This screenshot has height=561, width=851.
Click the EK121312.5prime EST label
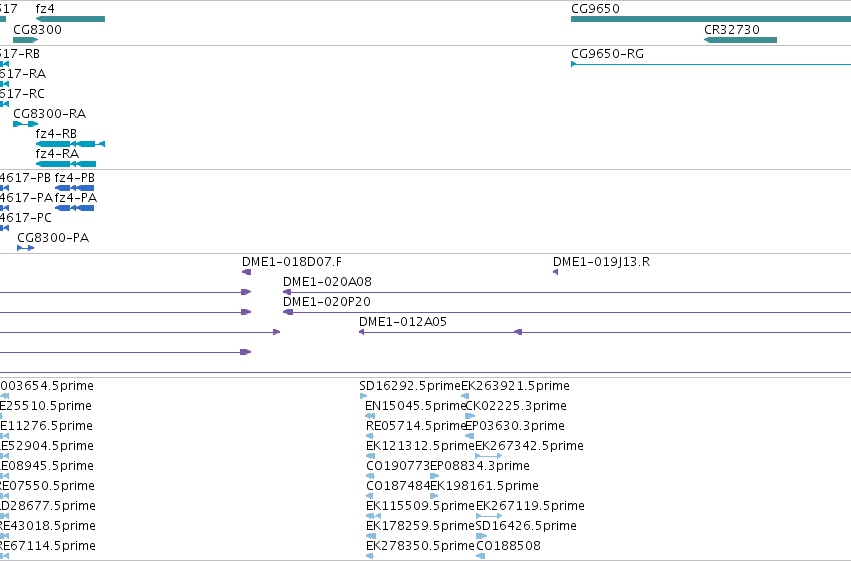click(x=421, y=446)
